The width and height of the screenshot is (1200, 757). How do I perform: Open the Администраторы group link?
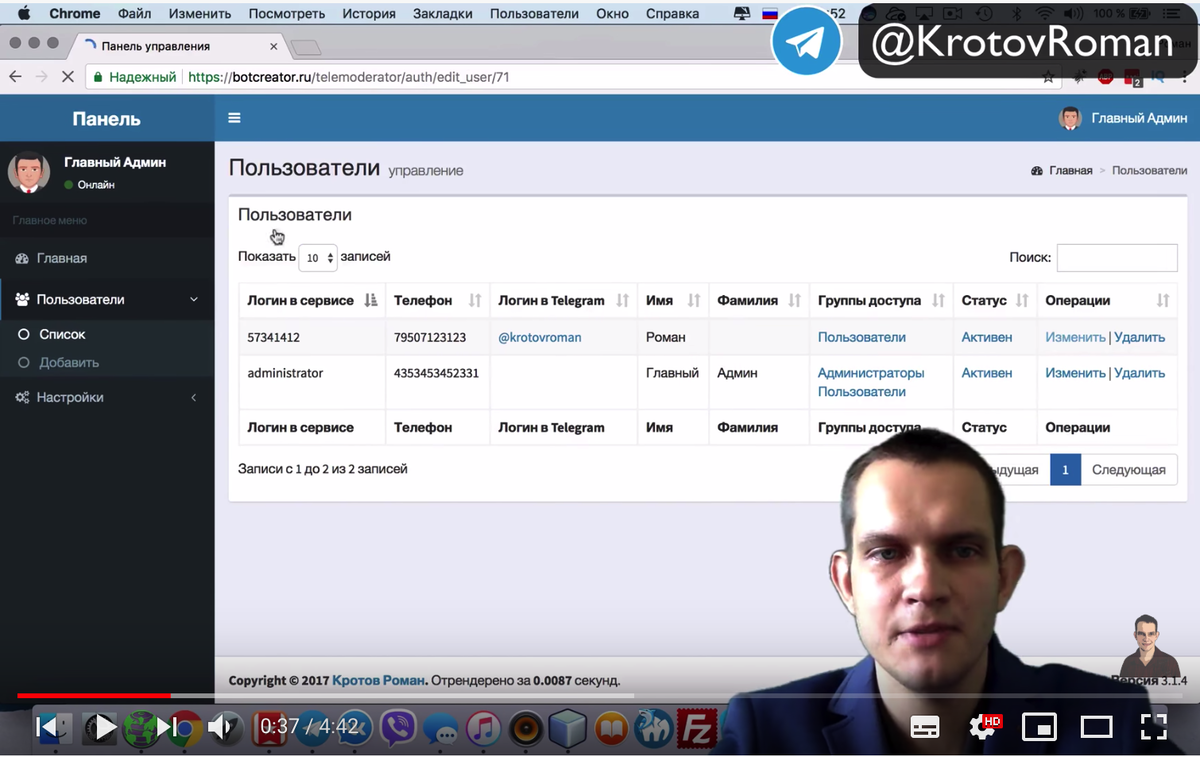pyautogui.click(x=871, y=373)
